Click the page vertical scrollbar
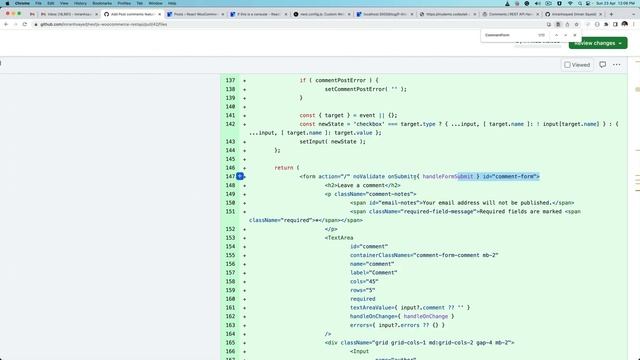Image resolution: width=640 pixels, height=360 pixels. point(637,208)
